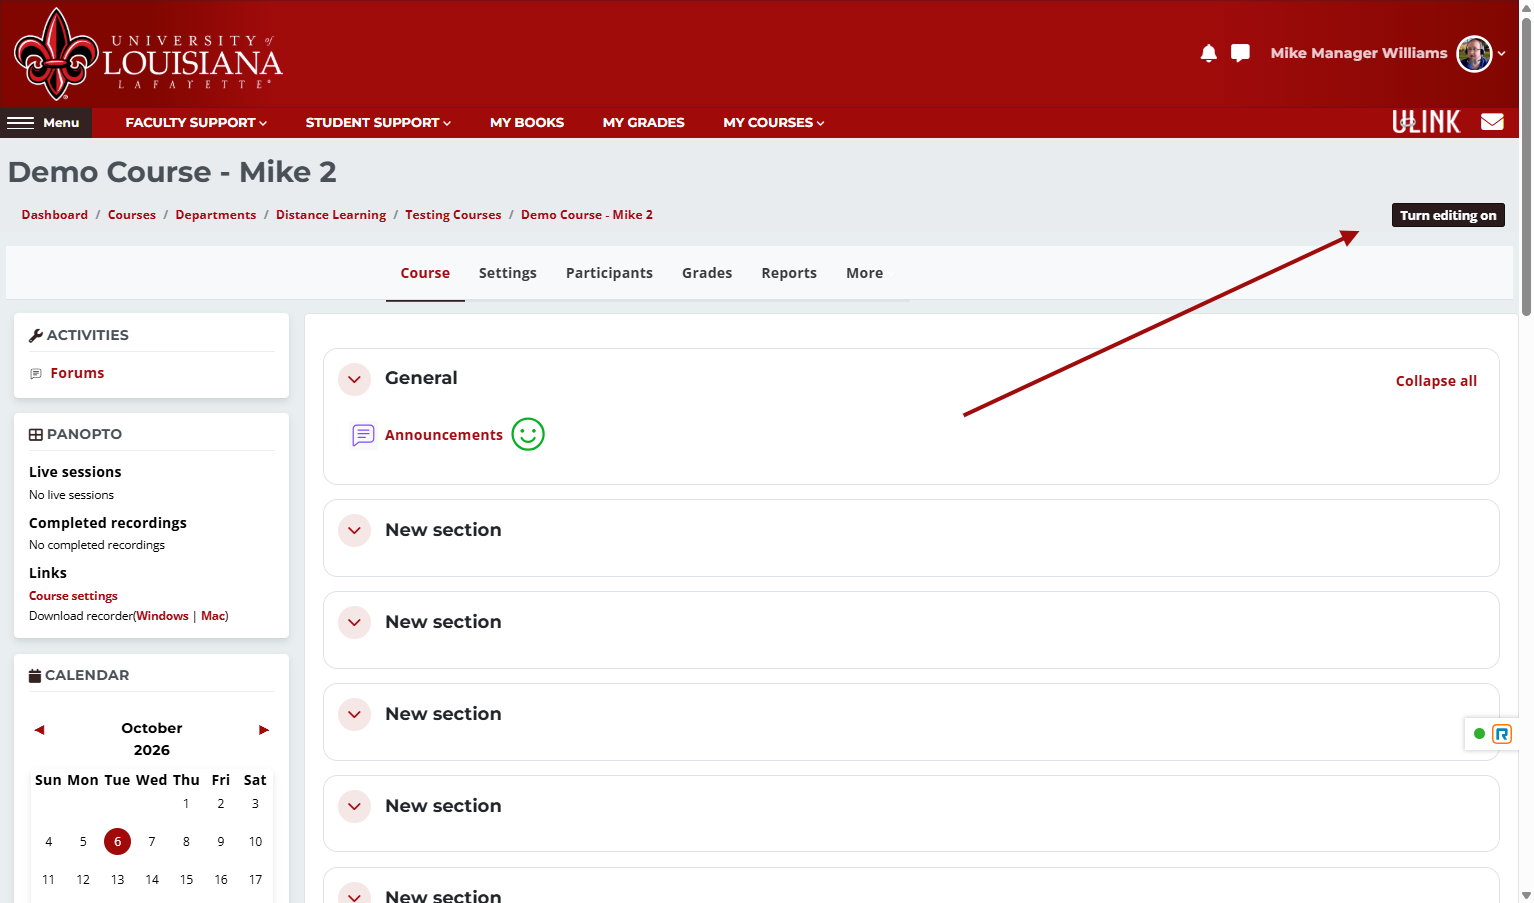
Task: Download Panopto recorder for Mac
Action: pyautogui.click(x=213, y=616)
